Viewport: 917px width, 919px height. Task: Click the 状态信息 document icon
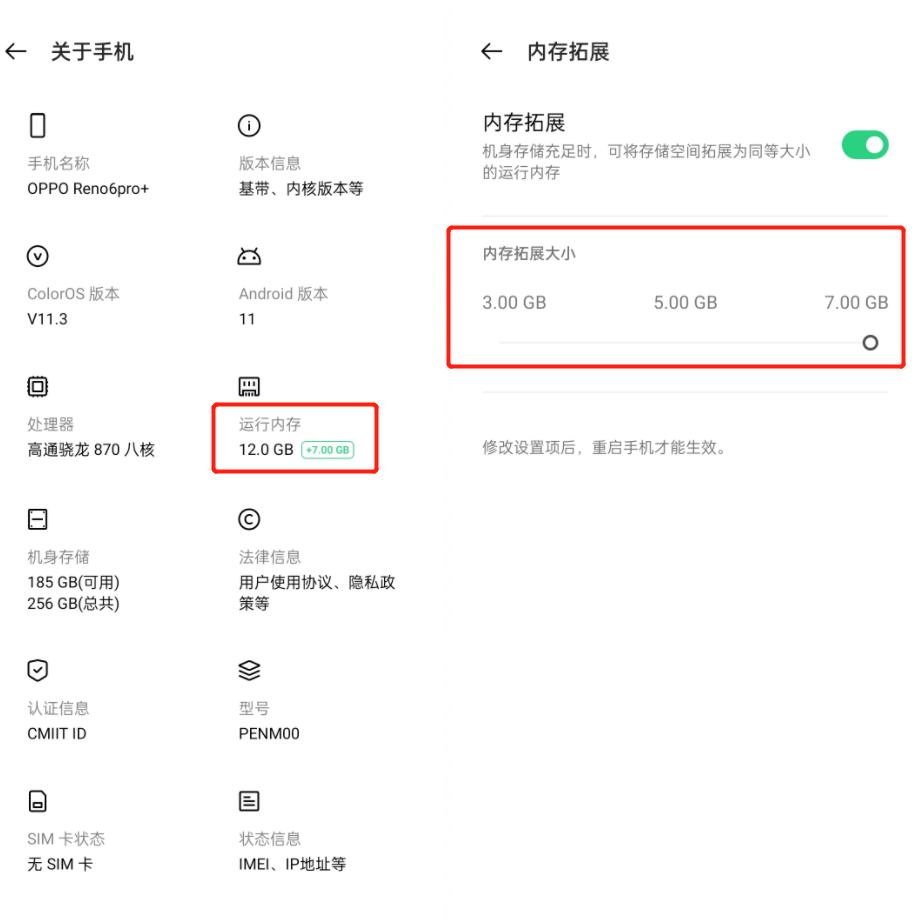pyautogui.click(x=248, y=799)
